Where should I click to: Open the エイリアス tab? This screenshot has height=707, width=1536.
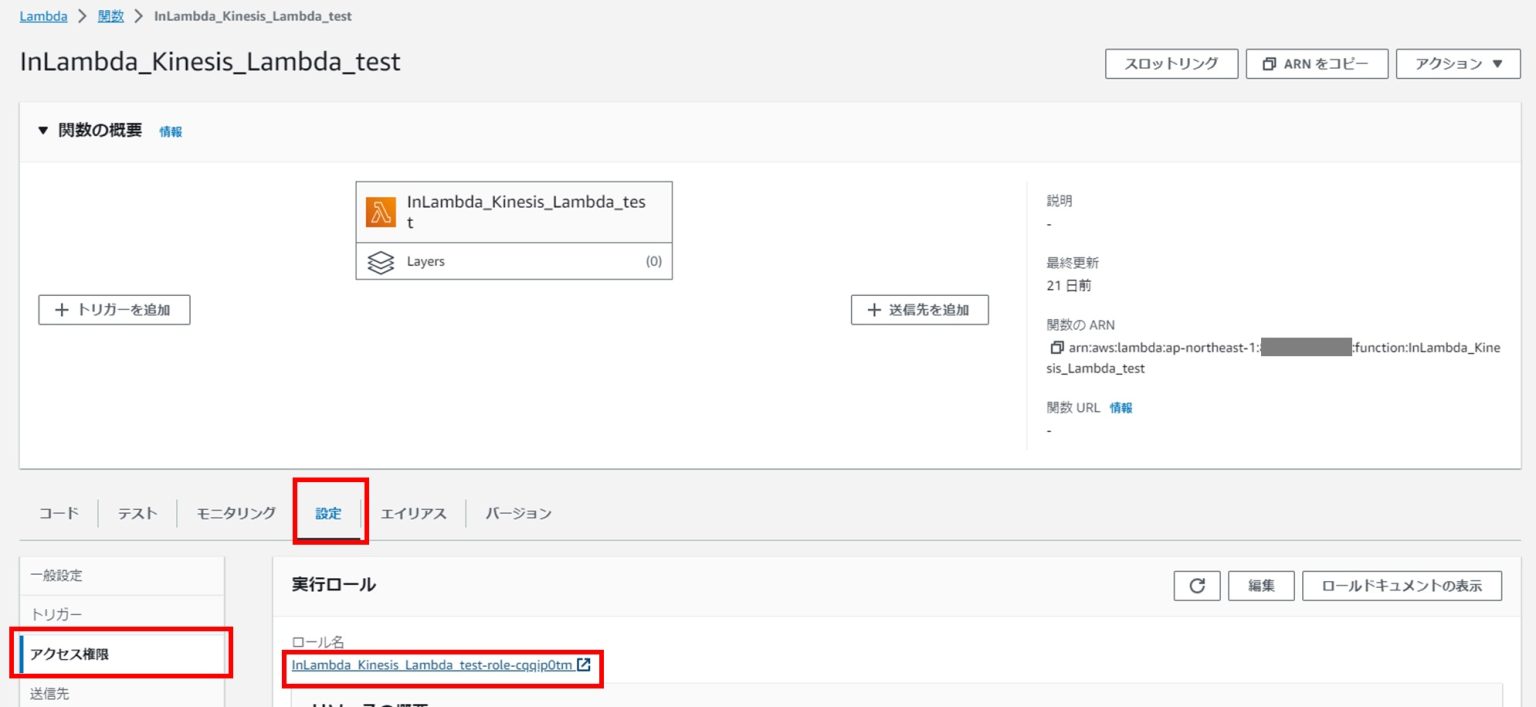tap(413, 513)
